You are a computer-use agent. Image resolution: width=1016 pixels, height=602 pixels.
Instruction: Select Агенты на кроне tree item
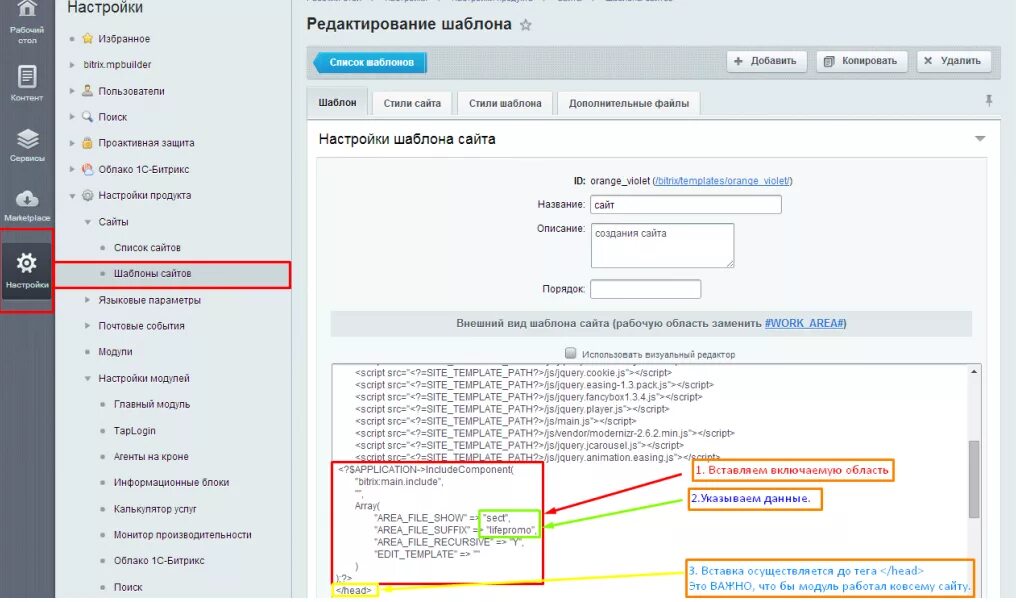tap(151, 456)
